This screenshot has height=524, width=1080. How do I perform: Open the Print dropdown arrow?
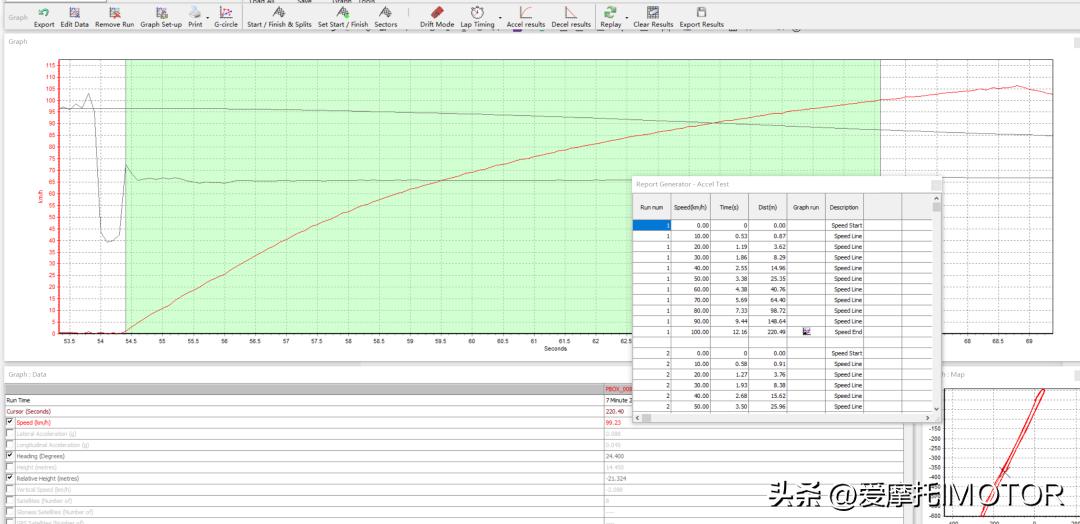[208, 16]
